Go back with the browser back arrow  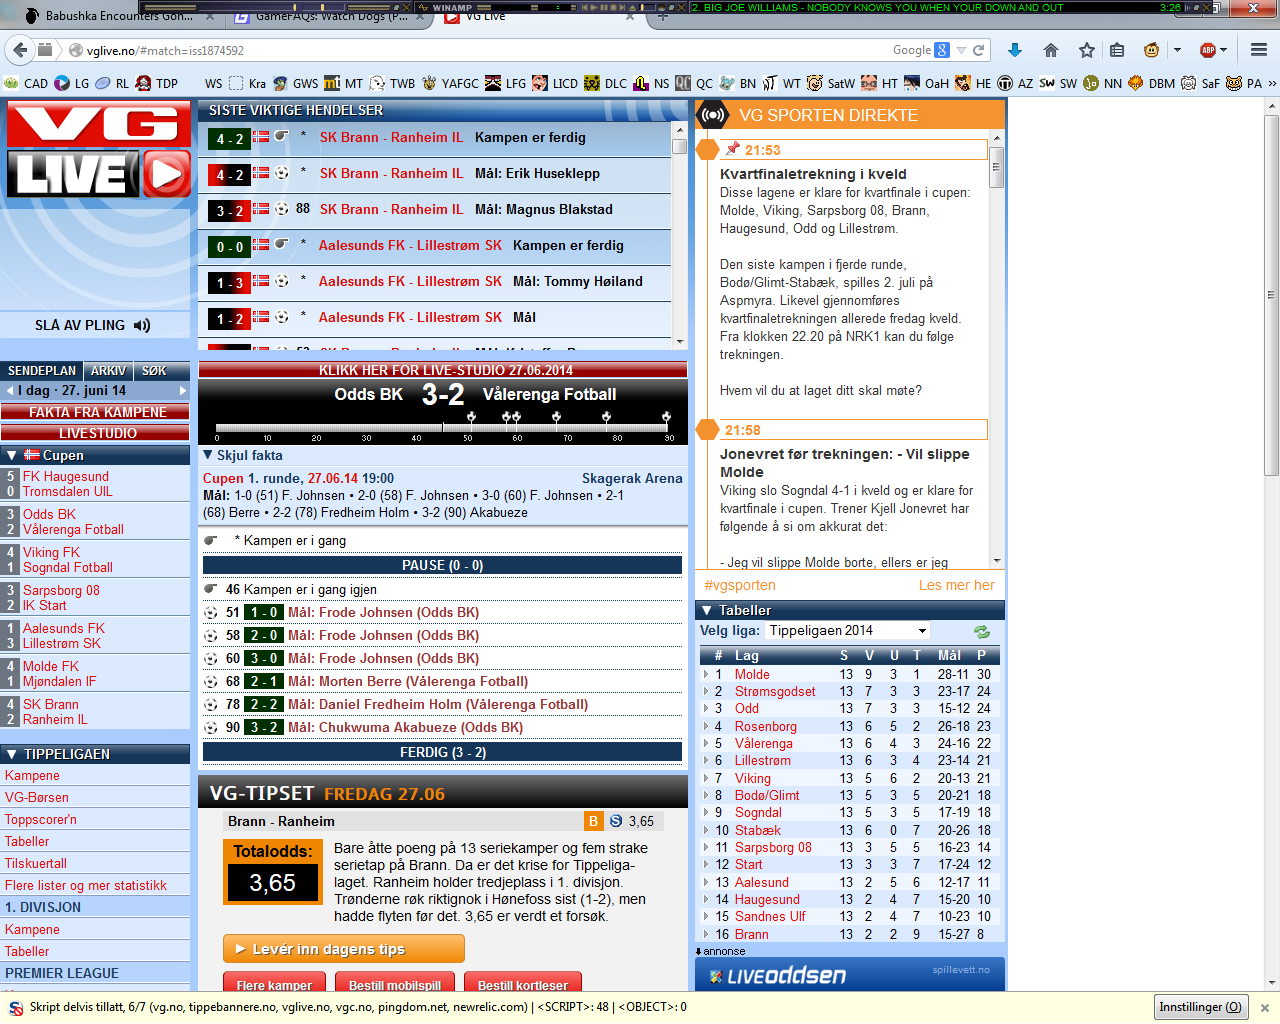click(x=19, y=50)
